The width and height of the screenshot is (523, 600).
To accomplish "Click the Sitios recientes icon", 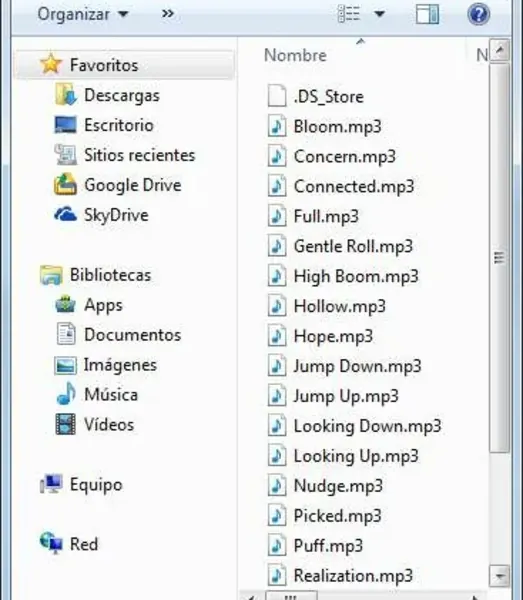I will pos(66,155).
